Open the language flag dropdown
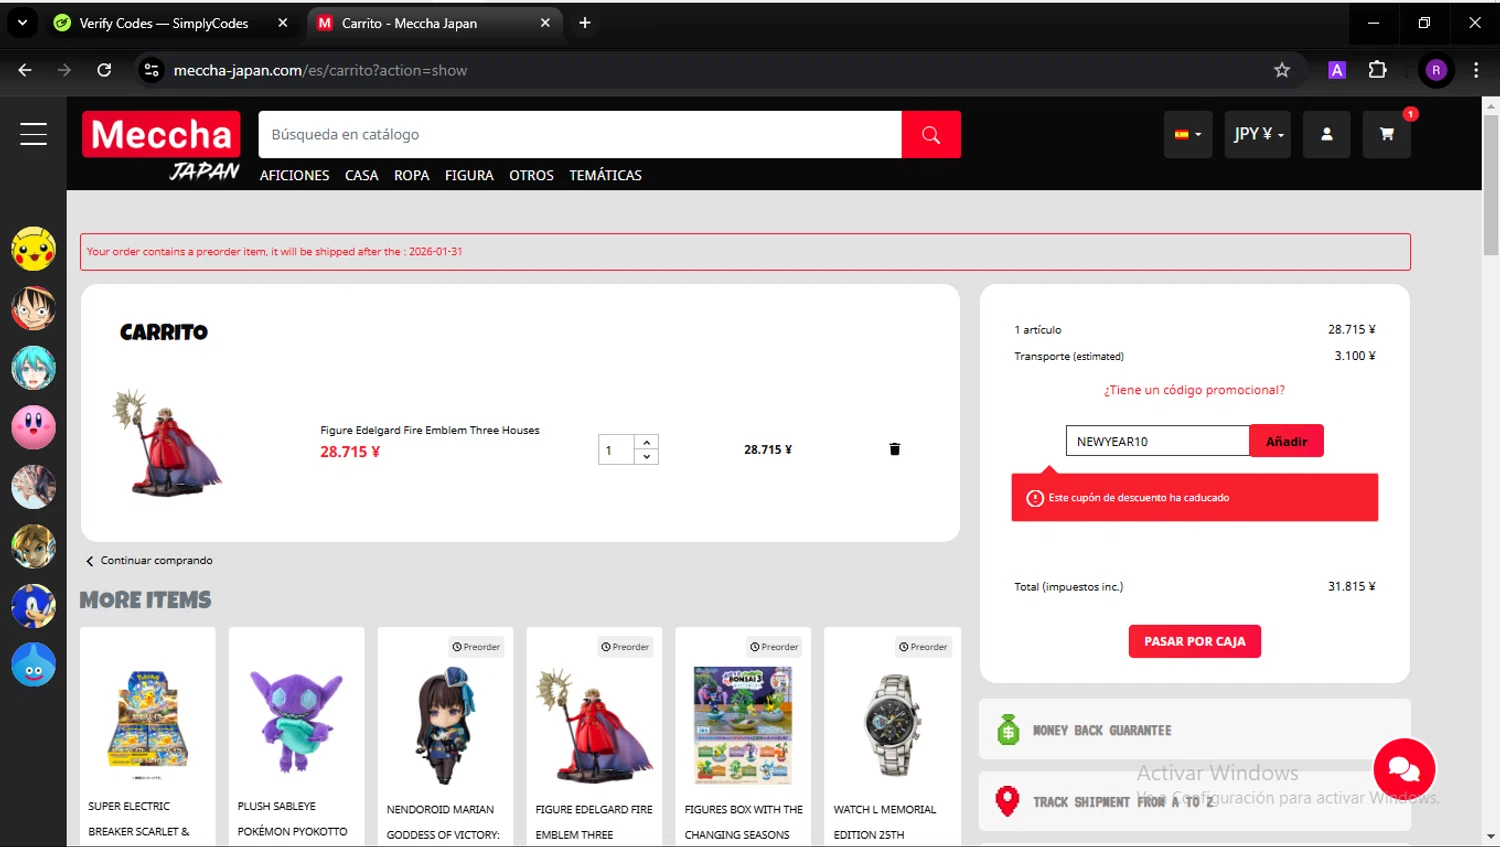Screen dimensions: 1500x847 1188,134
